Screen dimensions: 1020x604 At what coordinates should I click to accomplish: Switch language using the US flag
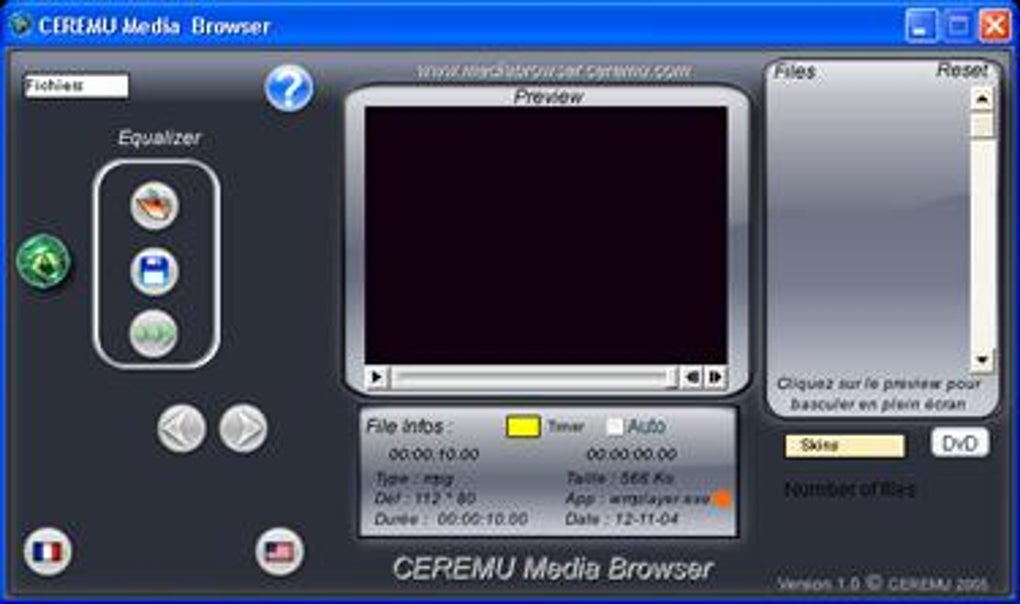[280, 552]
